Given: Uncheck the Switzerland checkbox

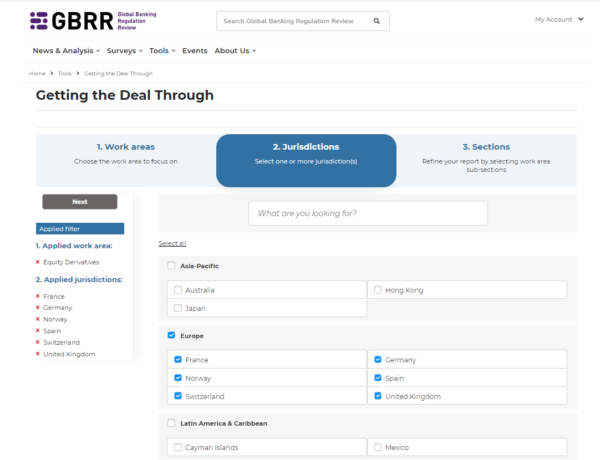Looking at the screenshot, I should [x=178, y=396].
